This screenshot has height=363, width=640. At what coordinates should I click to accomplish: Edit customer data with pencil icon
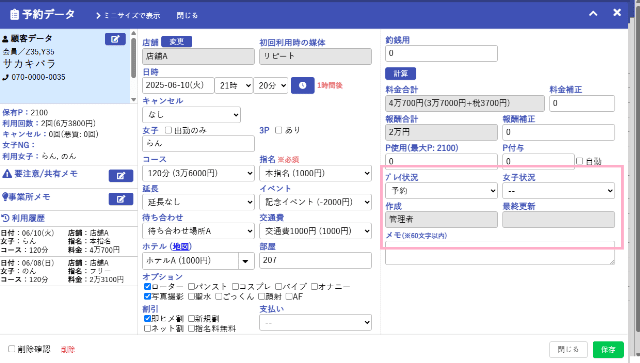coord(115,39)
